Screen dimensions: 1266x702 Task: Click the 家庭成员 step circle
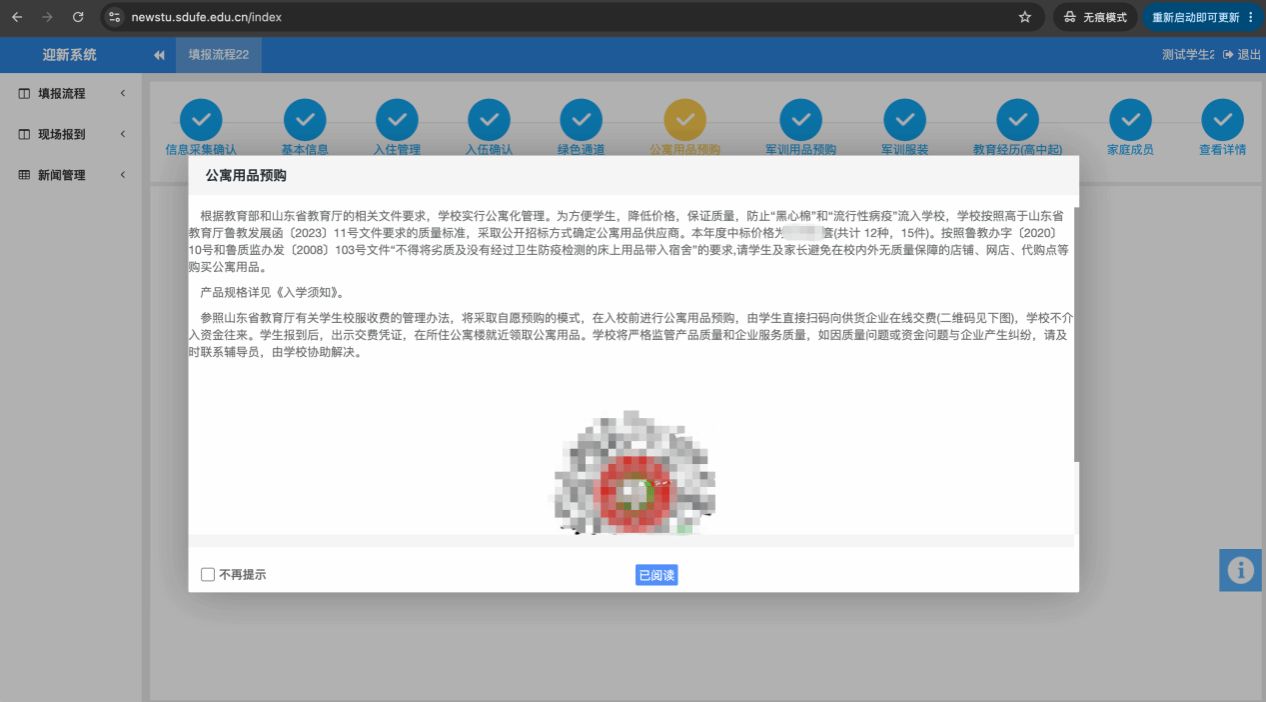click(1130, 120)
